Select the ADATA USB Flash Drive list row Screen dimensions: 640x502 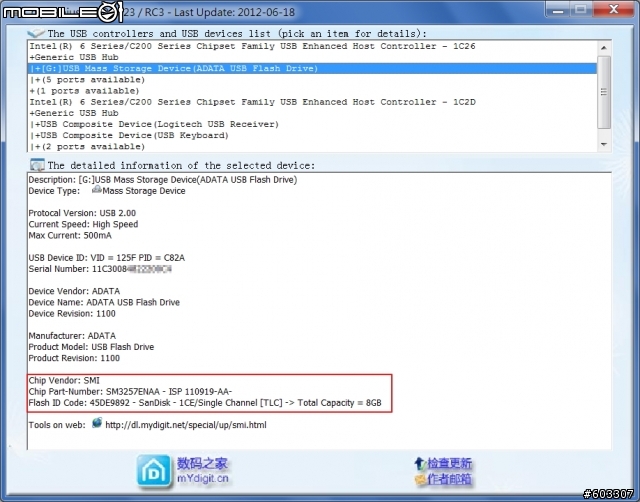pyautogui.click(x=312, y=68)
